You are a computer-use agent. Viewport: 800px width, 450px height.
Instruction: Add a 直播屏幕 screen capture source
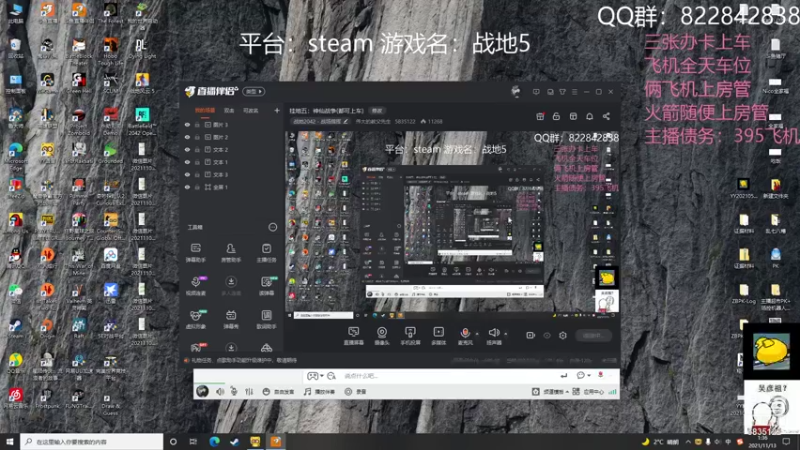pos(353,336)
